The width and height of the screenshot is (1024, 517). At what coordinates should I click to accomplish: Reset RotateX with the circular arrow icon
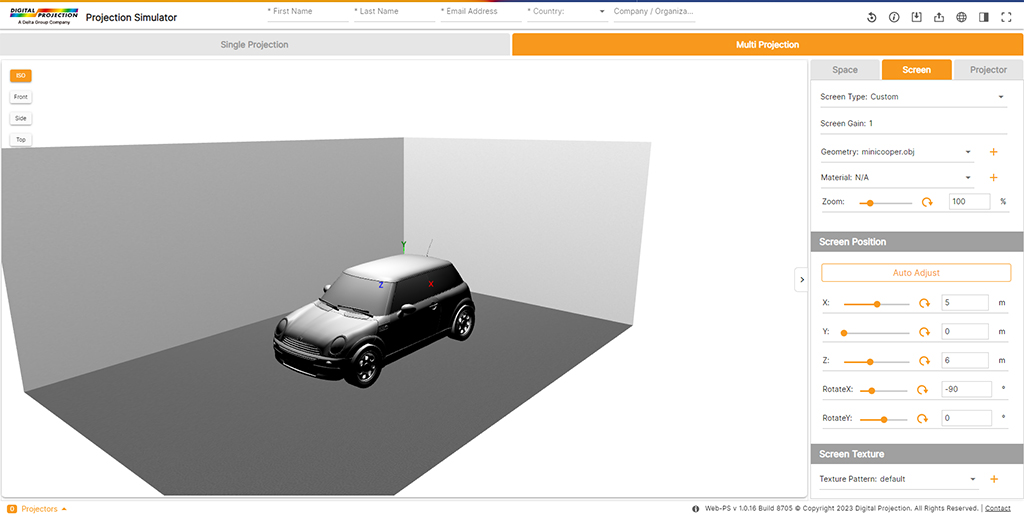coord(922,390)
